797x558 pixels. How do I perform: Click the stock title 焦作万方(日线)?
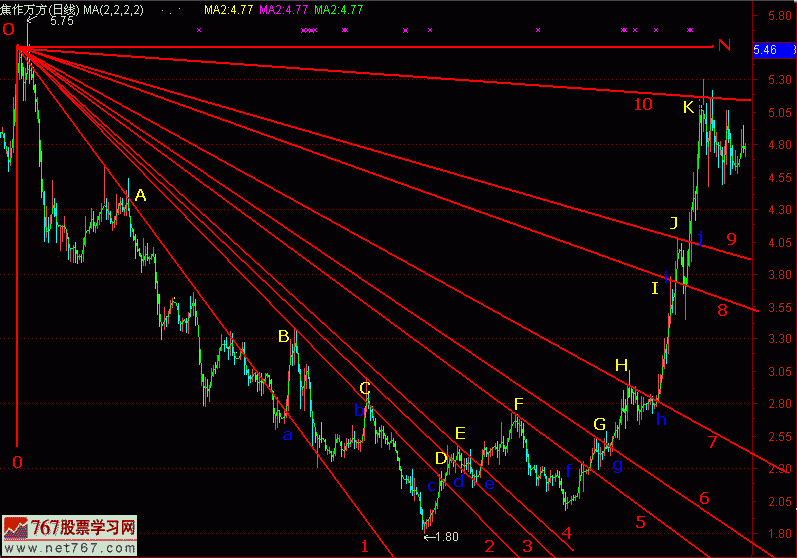(x=41, y=9)
